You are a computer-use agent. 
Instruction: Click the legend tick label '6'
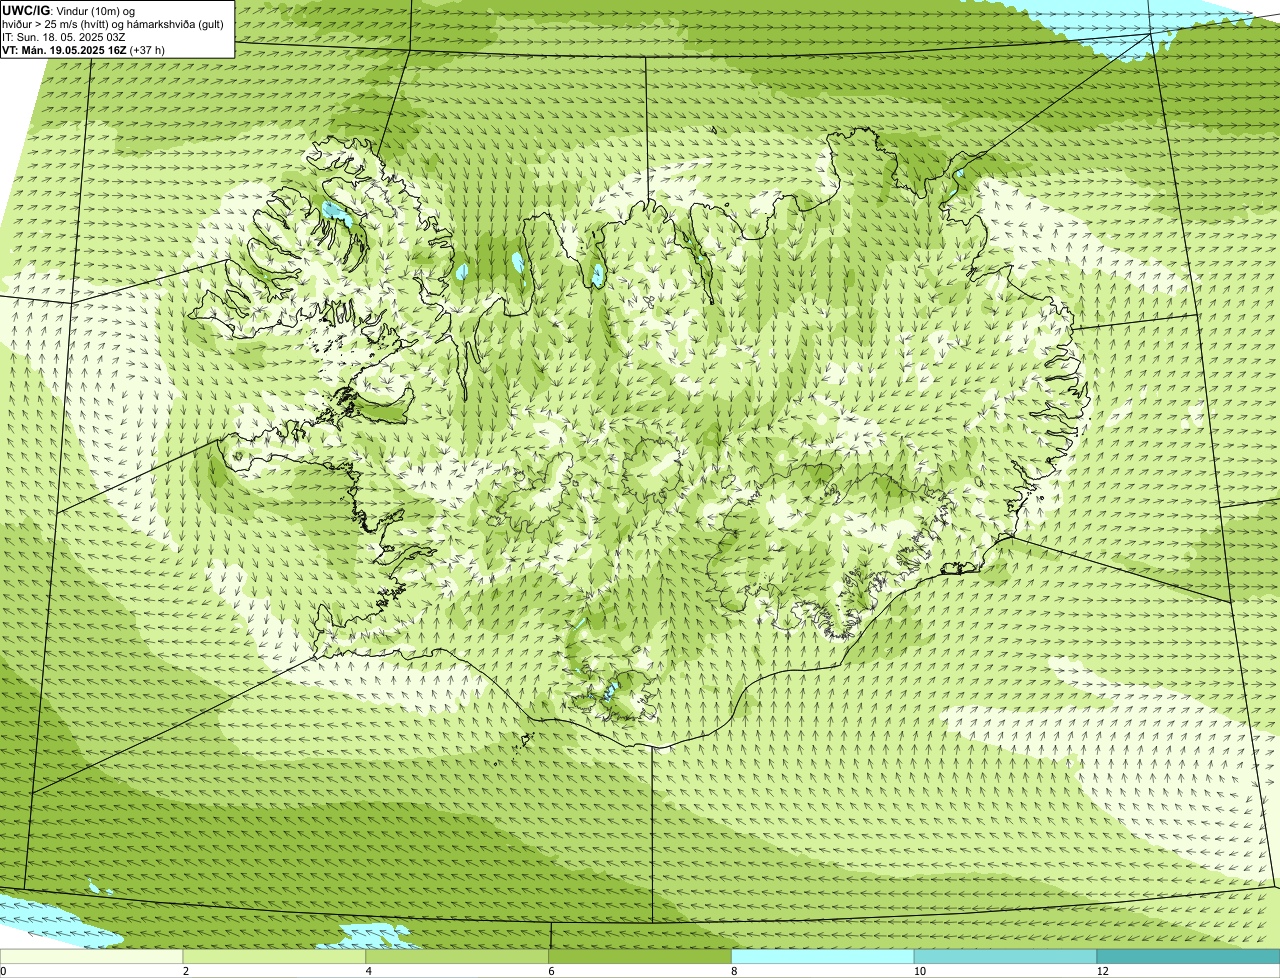[551, 971]
